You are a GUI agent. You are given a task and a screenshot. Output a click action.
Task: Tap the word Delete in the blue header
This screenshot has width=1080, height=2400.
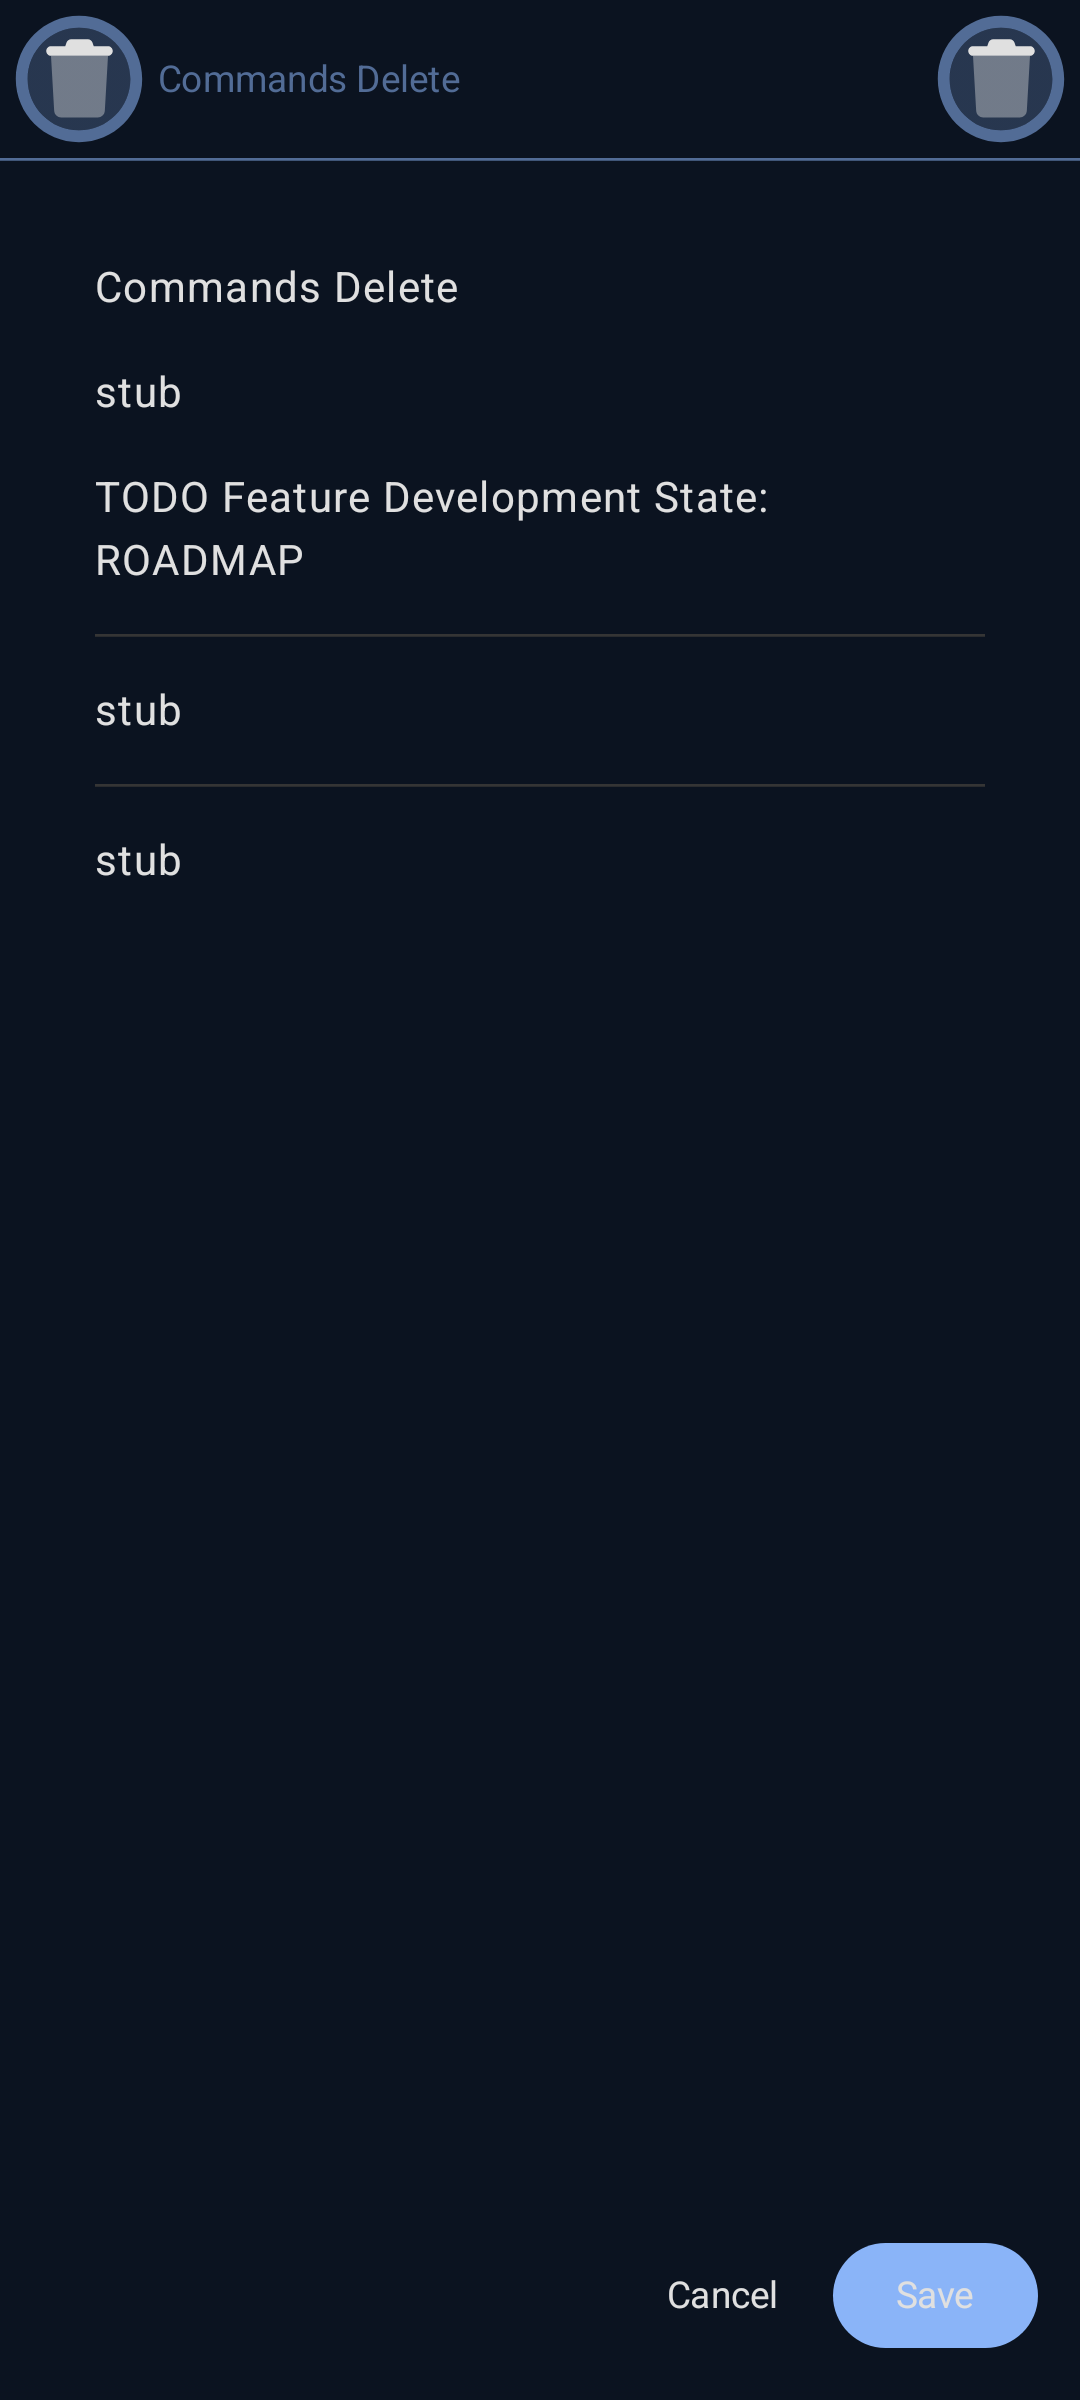[x=408, y=80]
